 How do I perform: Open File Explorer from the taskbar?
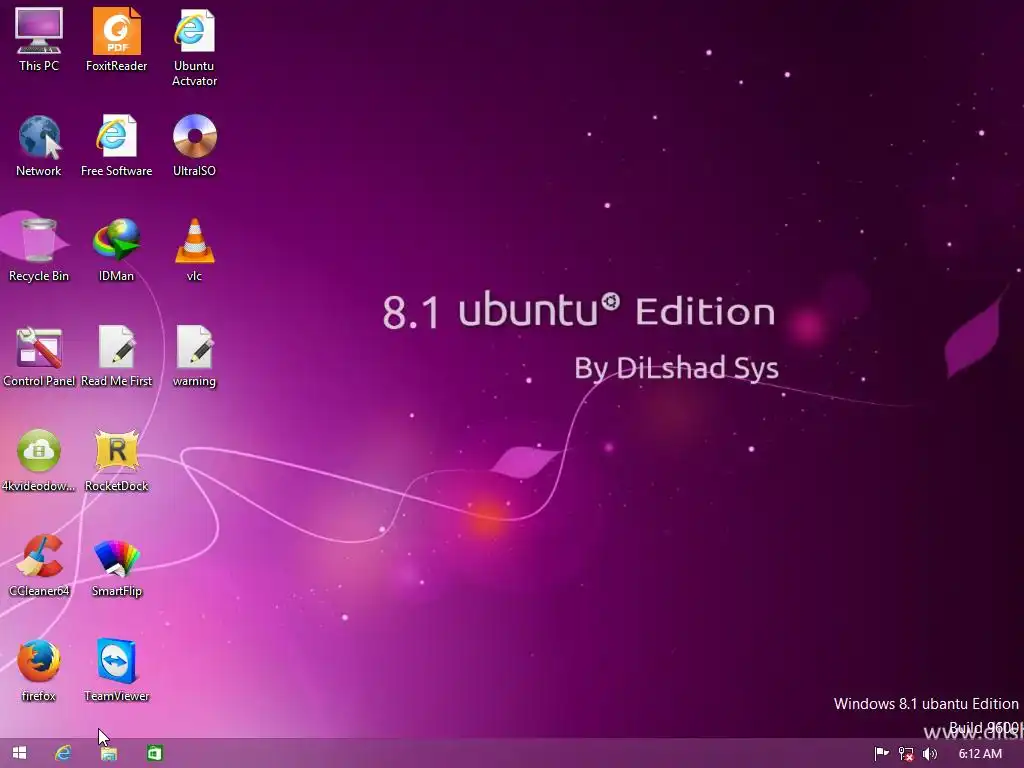[108, 754]
